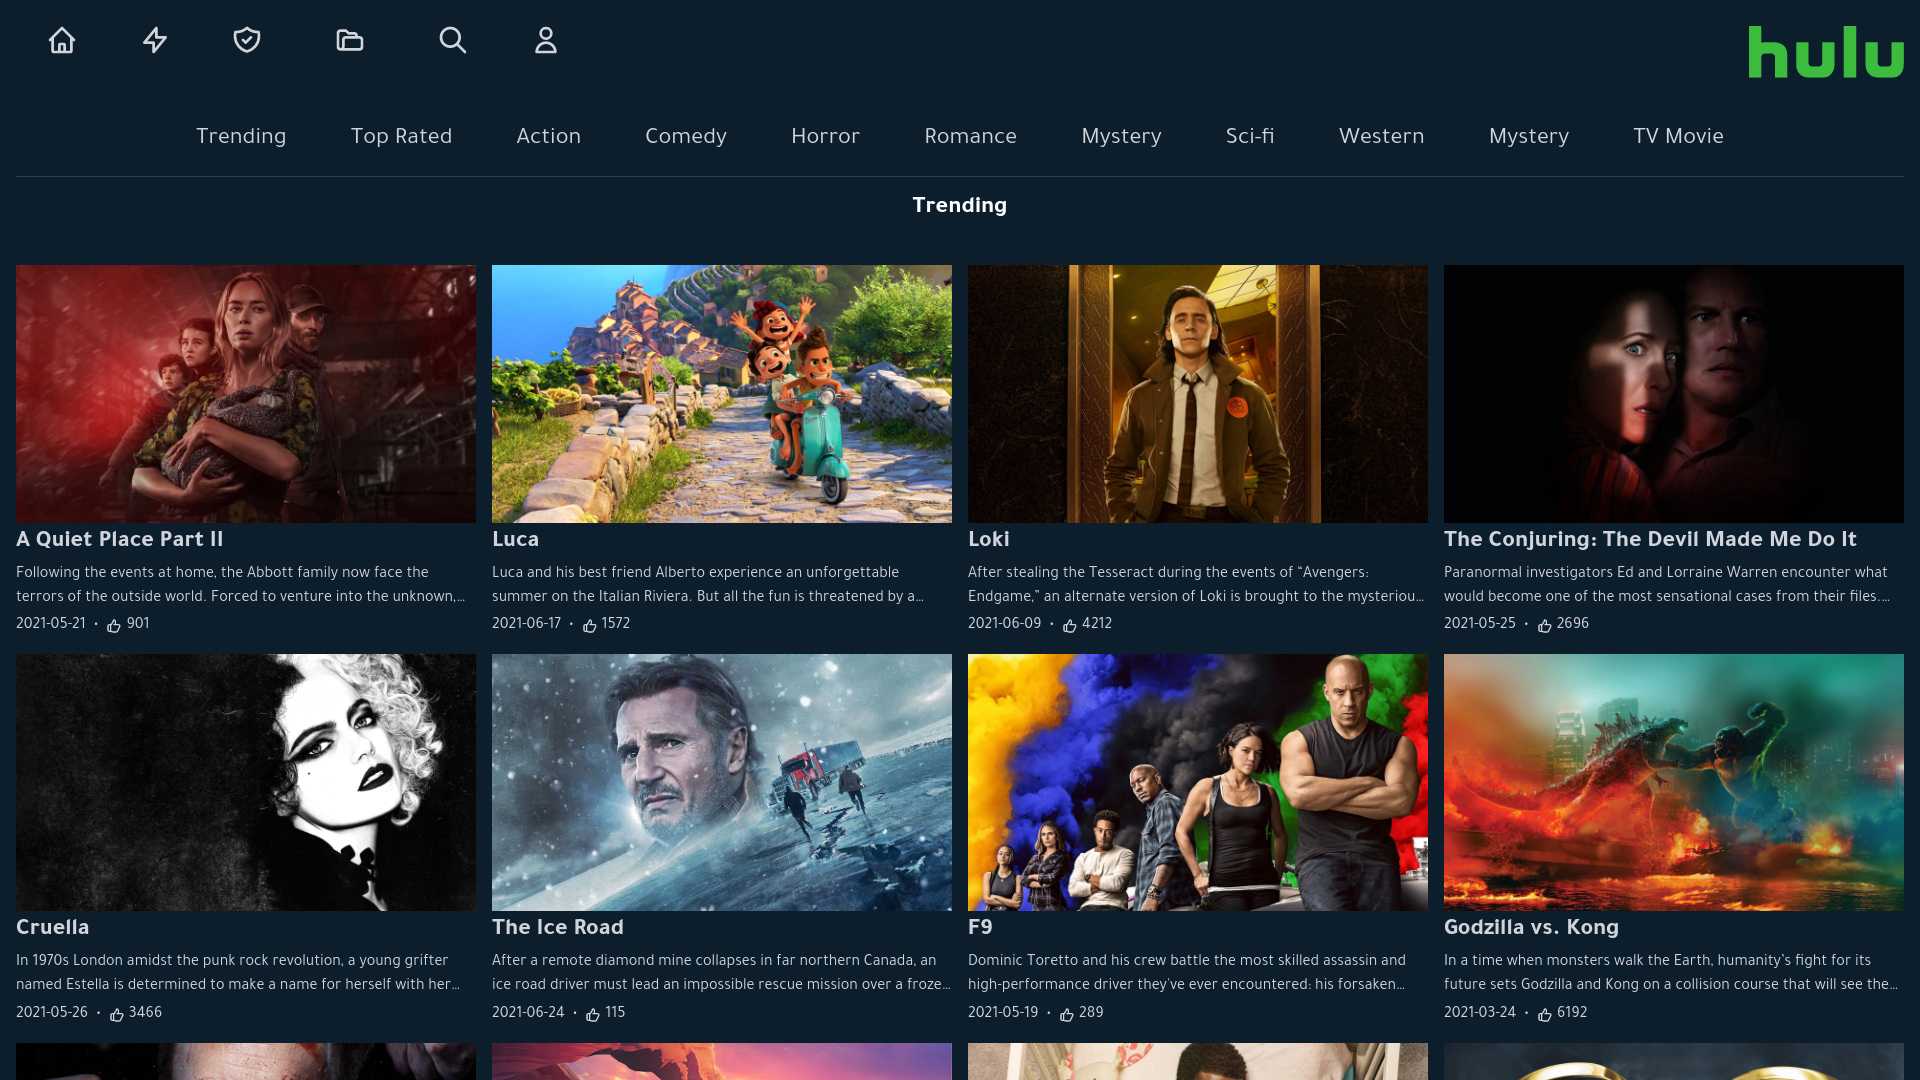Click the A Quiet Place Part II title
1920x1080 pixels.
pos(120,539)
